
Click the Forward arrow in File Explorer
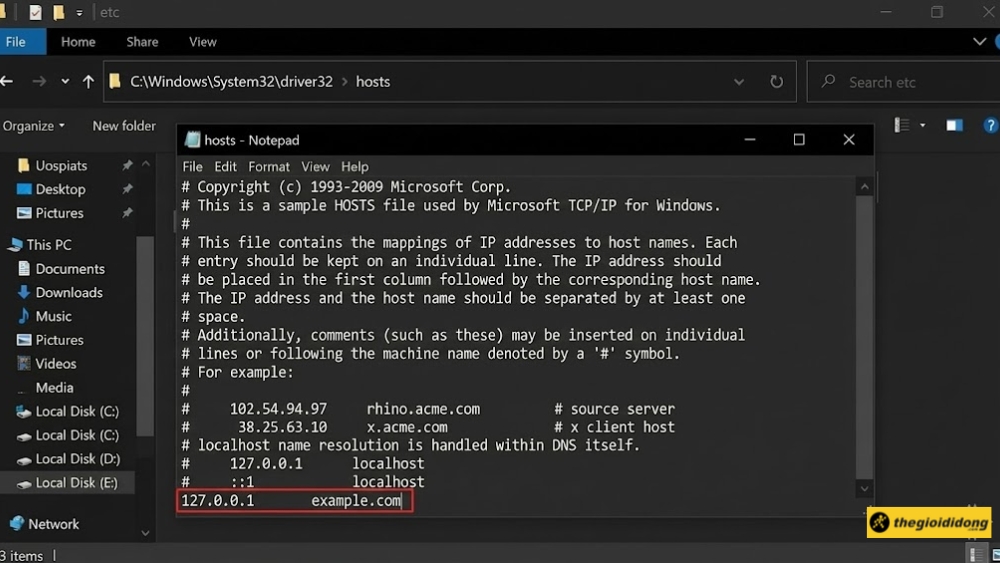pos(39,81)
